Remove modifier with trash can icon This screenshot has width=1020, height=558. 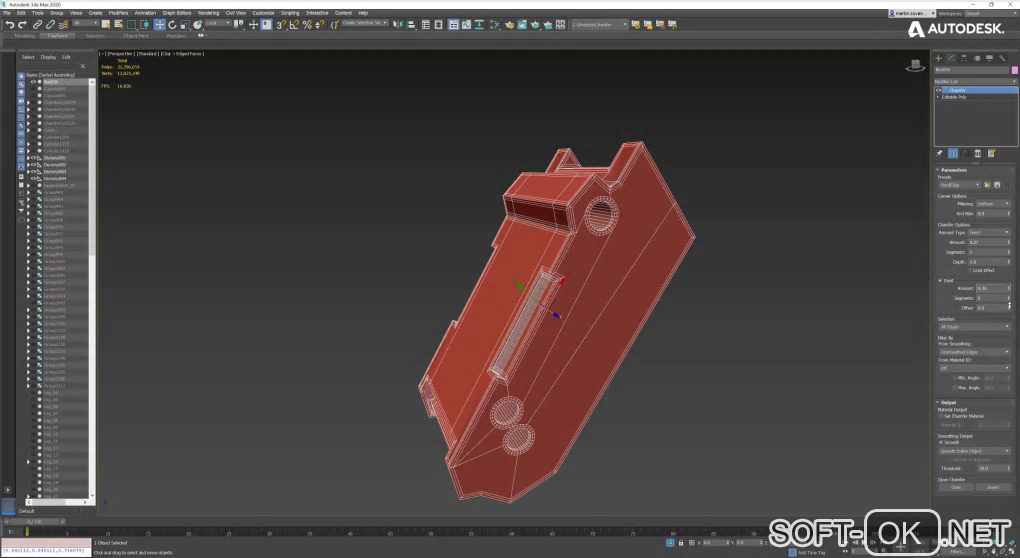coord(978,153)
